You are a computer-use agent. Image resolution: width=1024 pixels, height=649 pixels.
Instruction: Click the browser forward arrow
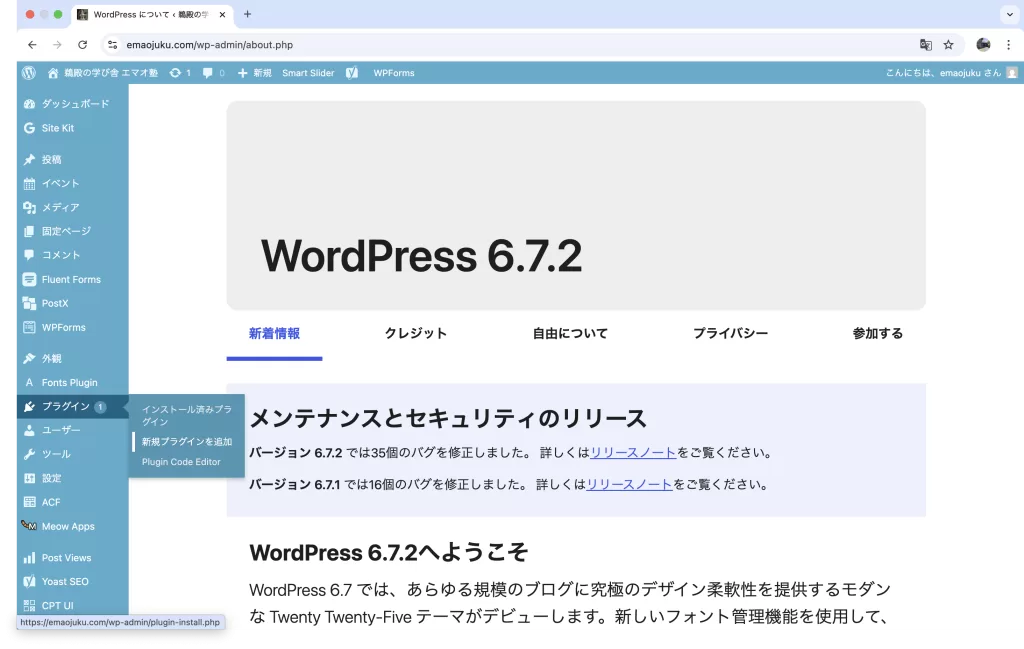coord(57,44)
